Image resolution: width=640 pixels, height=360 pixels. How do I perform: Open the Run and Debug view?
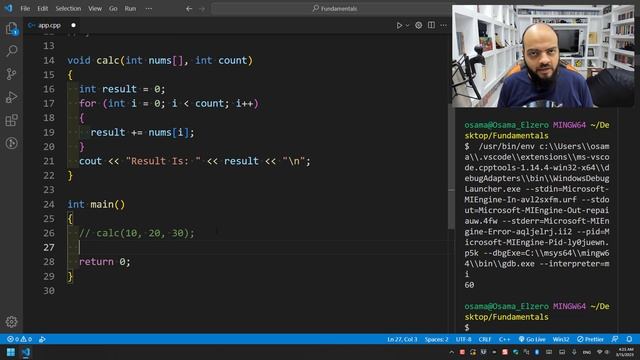[x=11, y=97]
